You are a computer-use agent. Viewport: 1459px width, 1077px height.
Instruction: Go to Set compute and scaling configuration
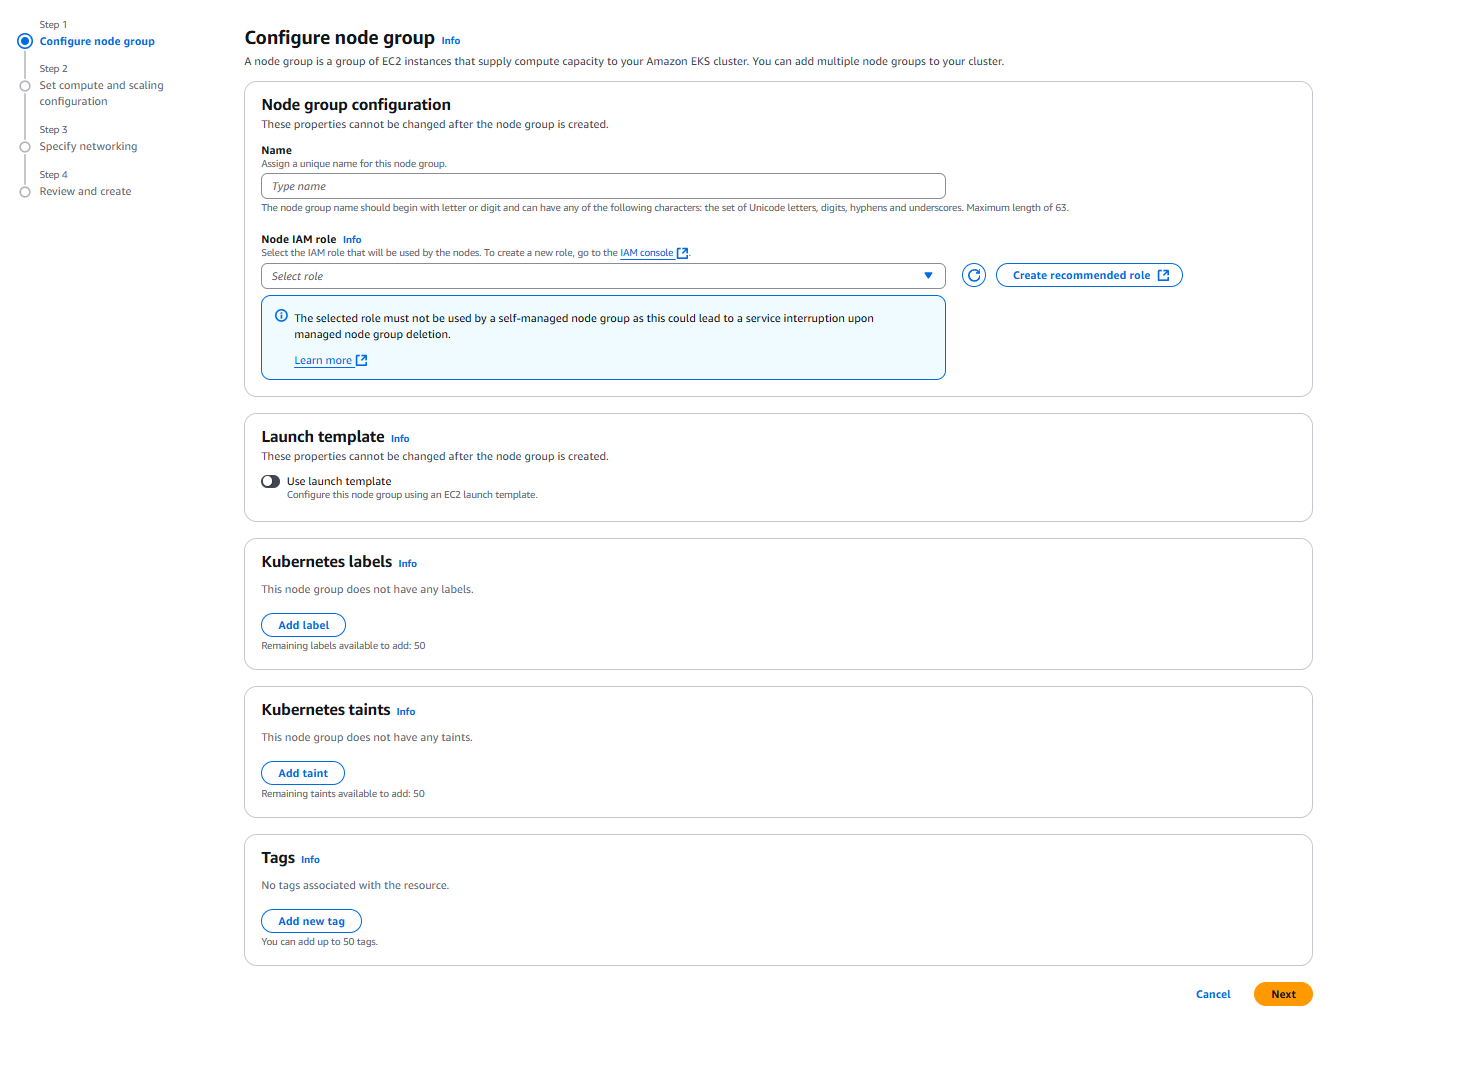coord(101,93)
